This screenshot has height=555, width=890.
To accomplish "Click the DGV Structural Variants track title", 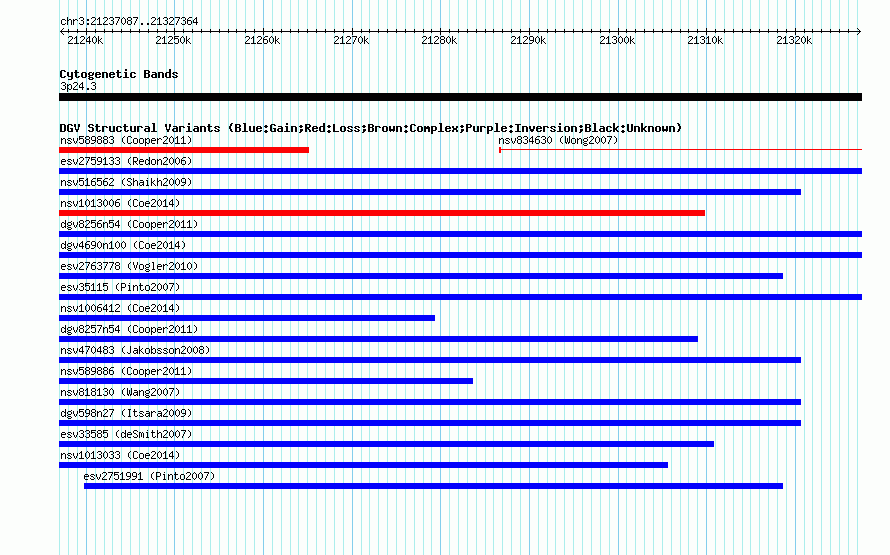I will 371,128.
